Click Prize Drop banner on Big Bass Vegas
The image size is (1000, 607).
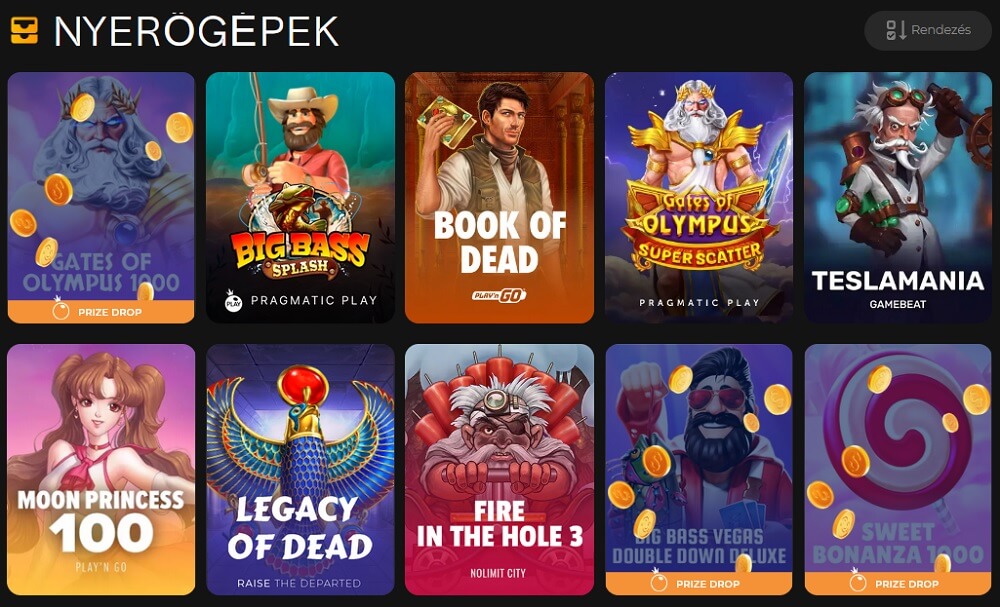(x=699, y=584)
